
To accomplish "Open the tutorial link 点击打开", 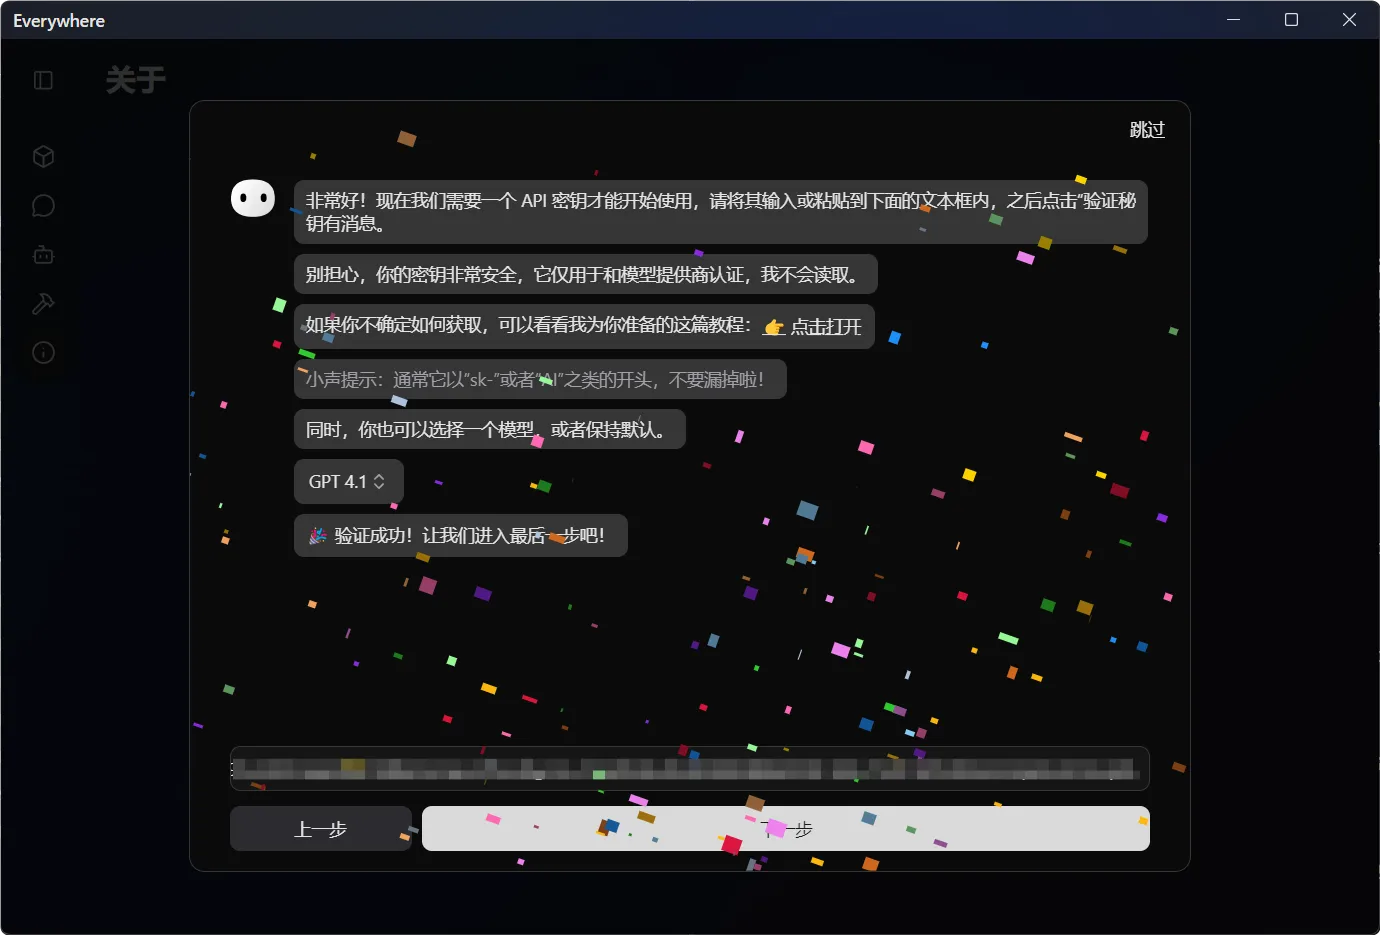I will (813, 327).
